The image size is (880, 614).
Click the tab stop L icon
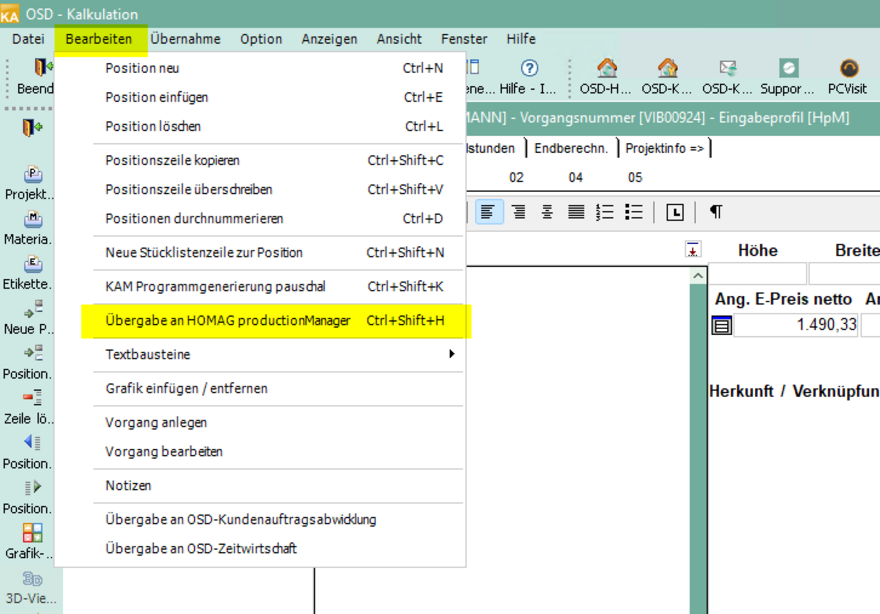[x=675, y=212]
